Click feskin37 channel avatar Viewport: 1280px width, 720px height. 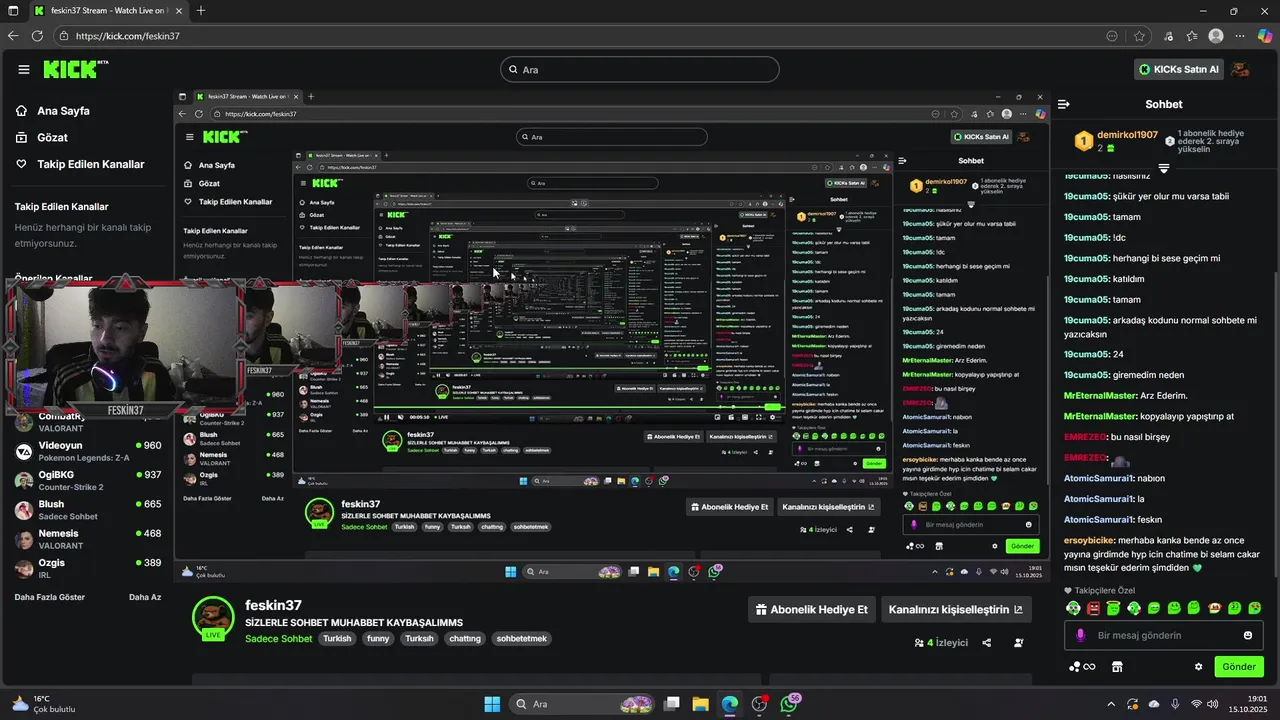pyautogui.click(x=213, y=619)
